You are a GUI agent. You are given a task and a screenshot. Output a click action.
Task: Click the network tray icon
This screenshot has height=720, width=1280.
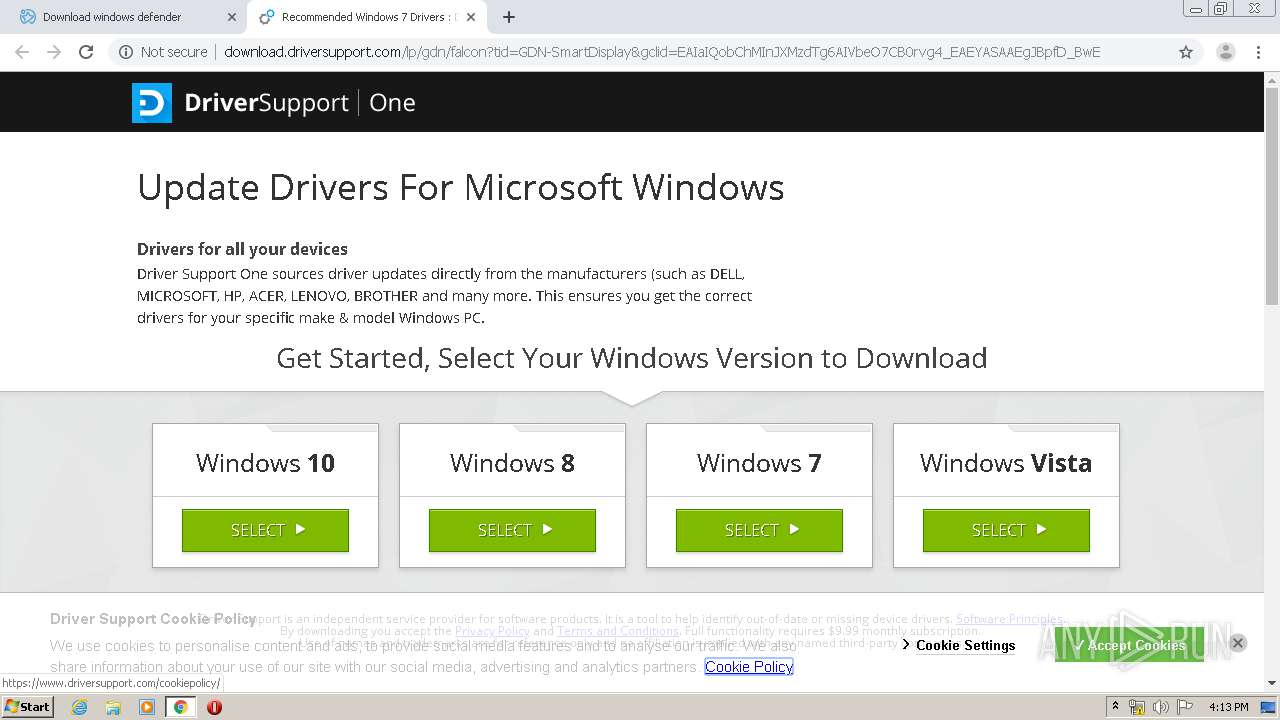coord(1137,707)
